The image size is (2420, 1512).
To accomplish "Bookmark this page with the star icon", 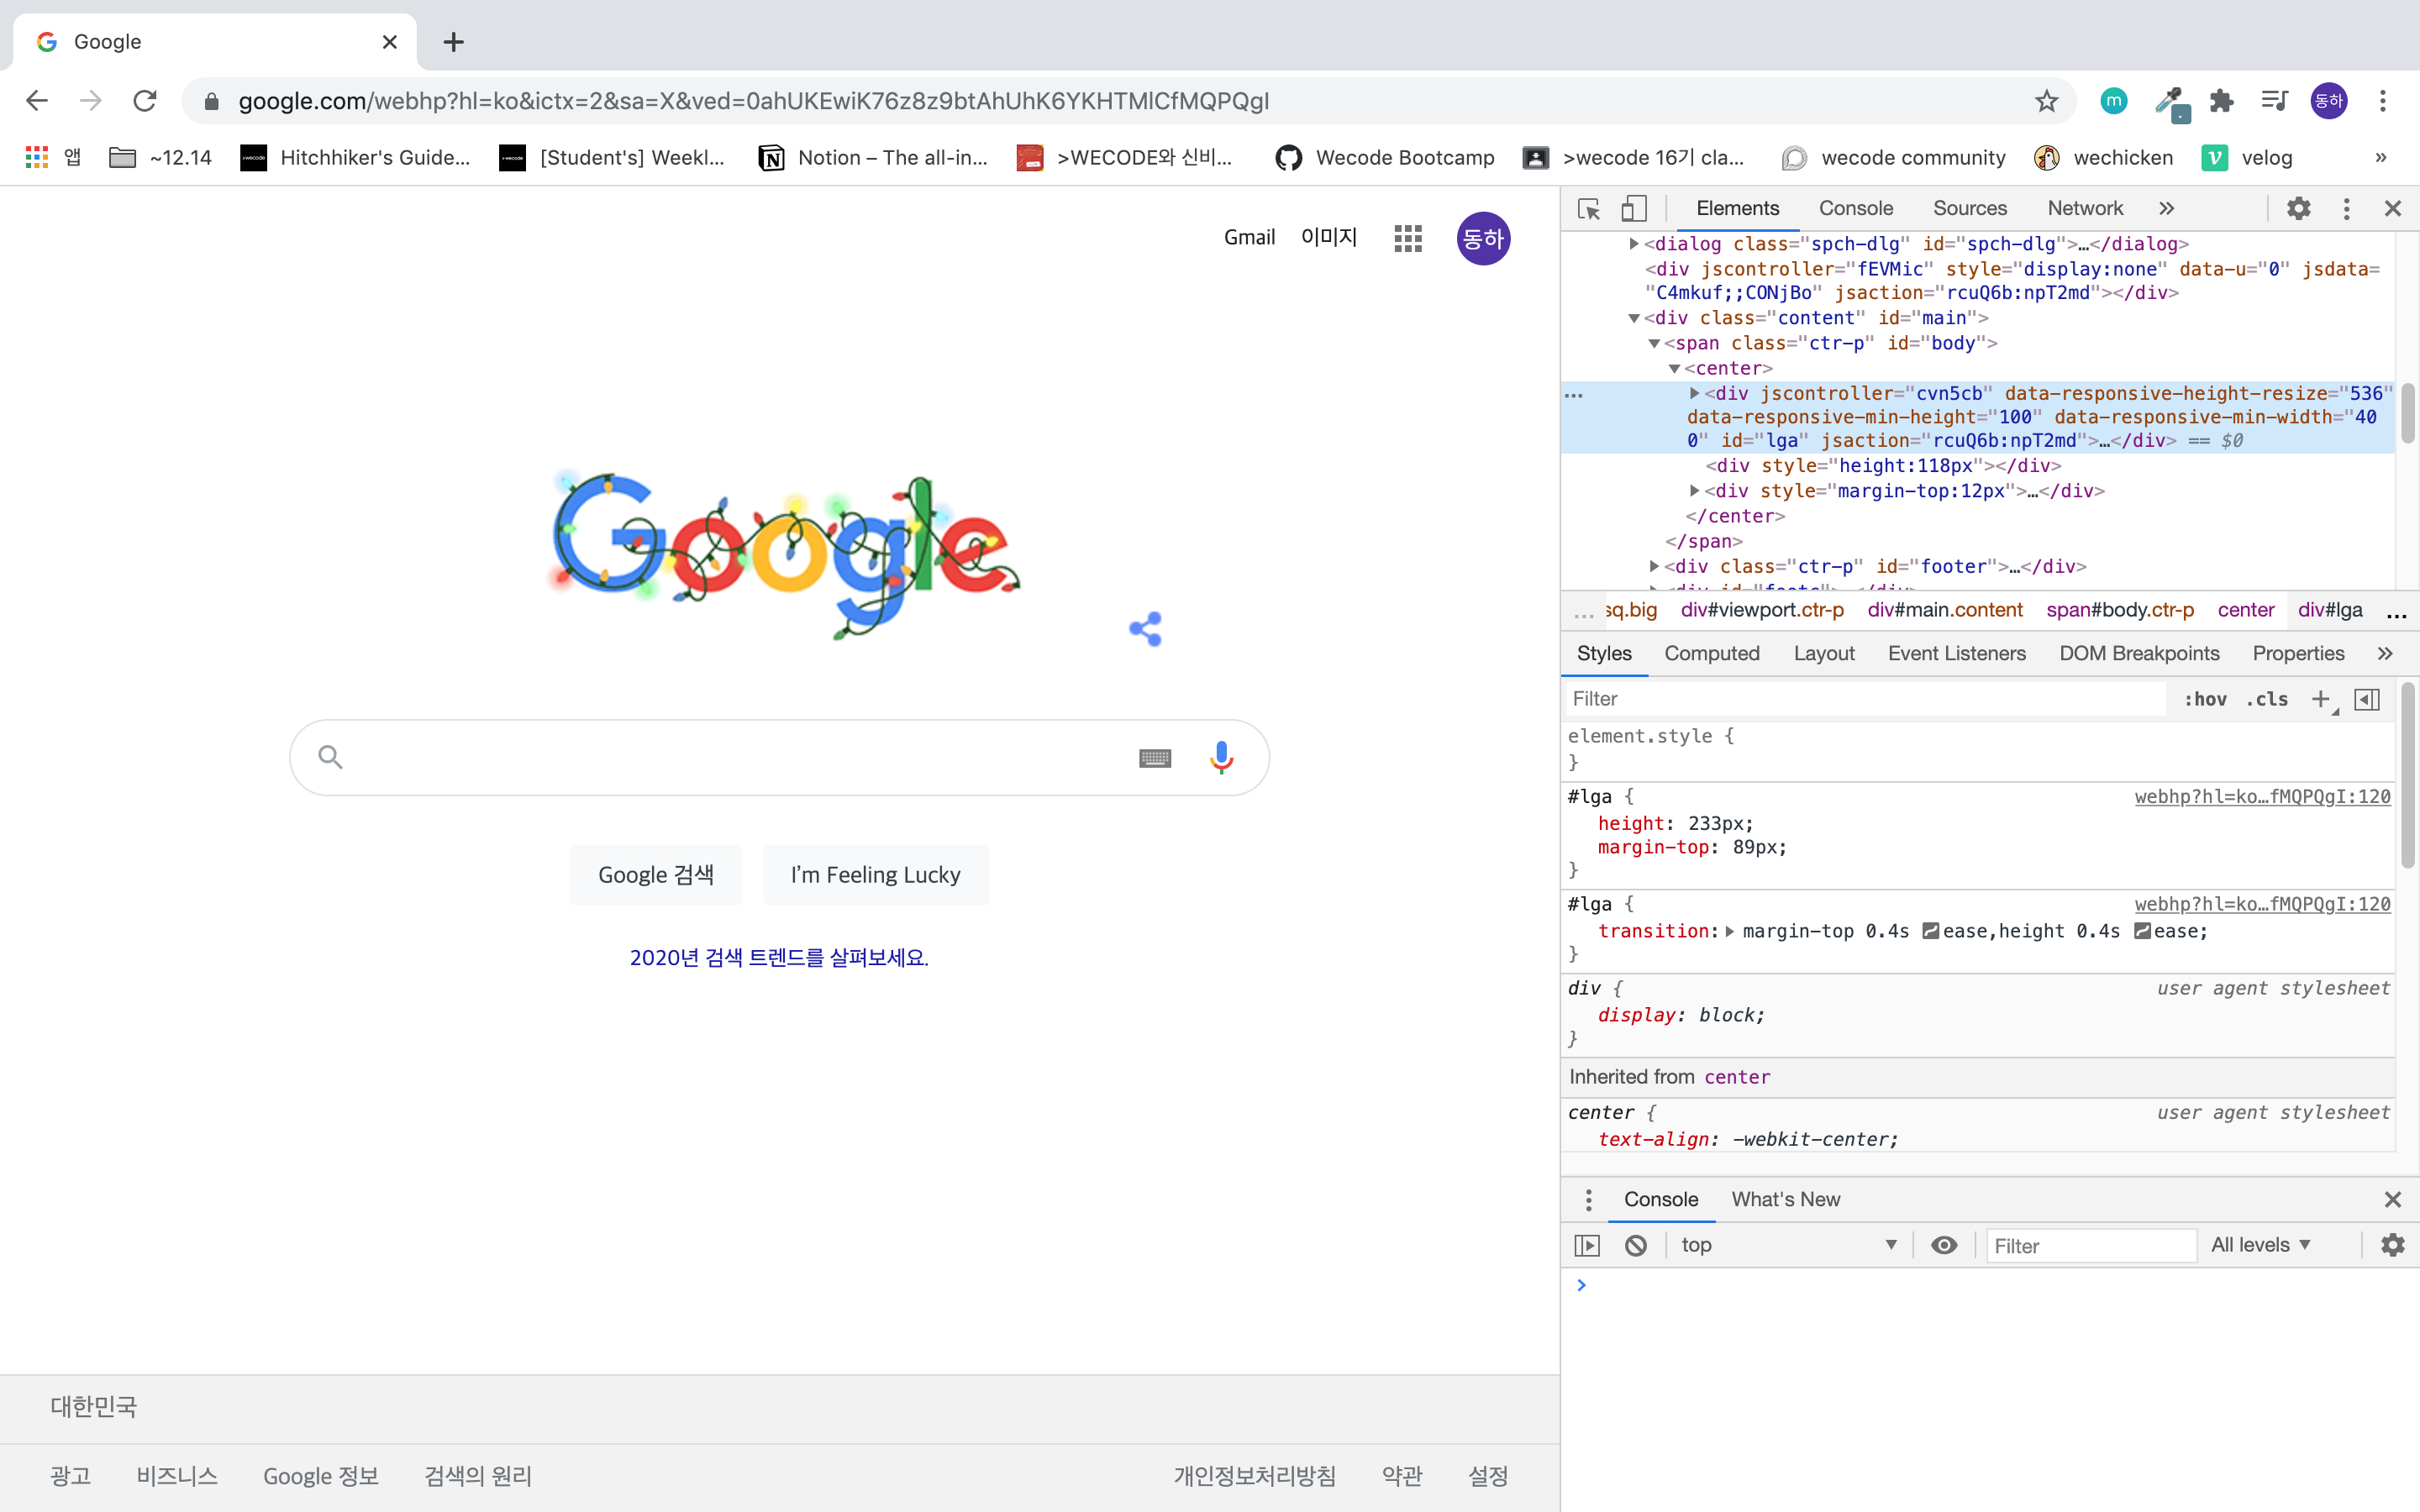I will pos(2046,101).
